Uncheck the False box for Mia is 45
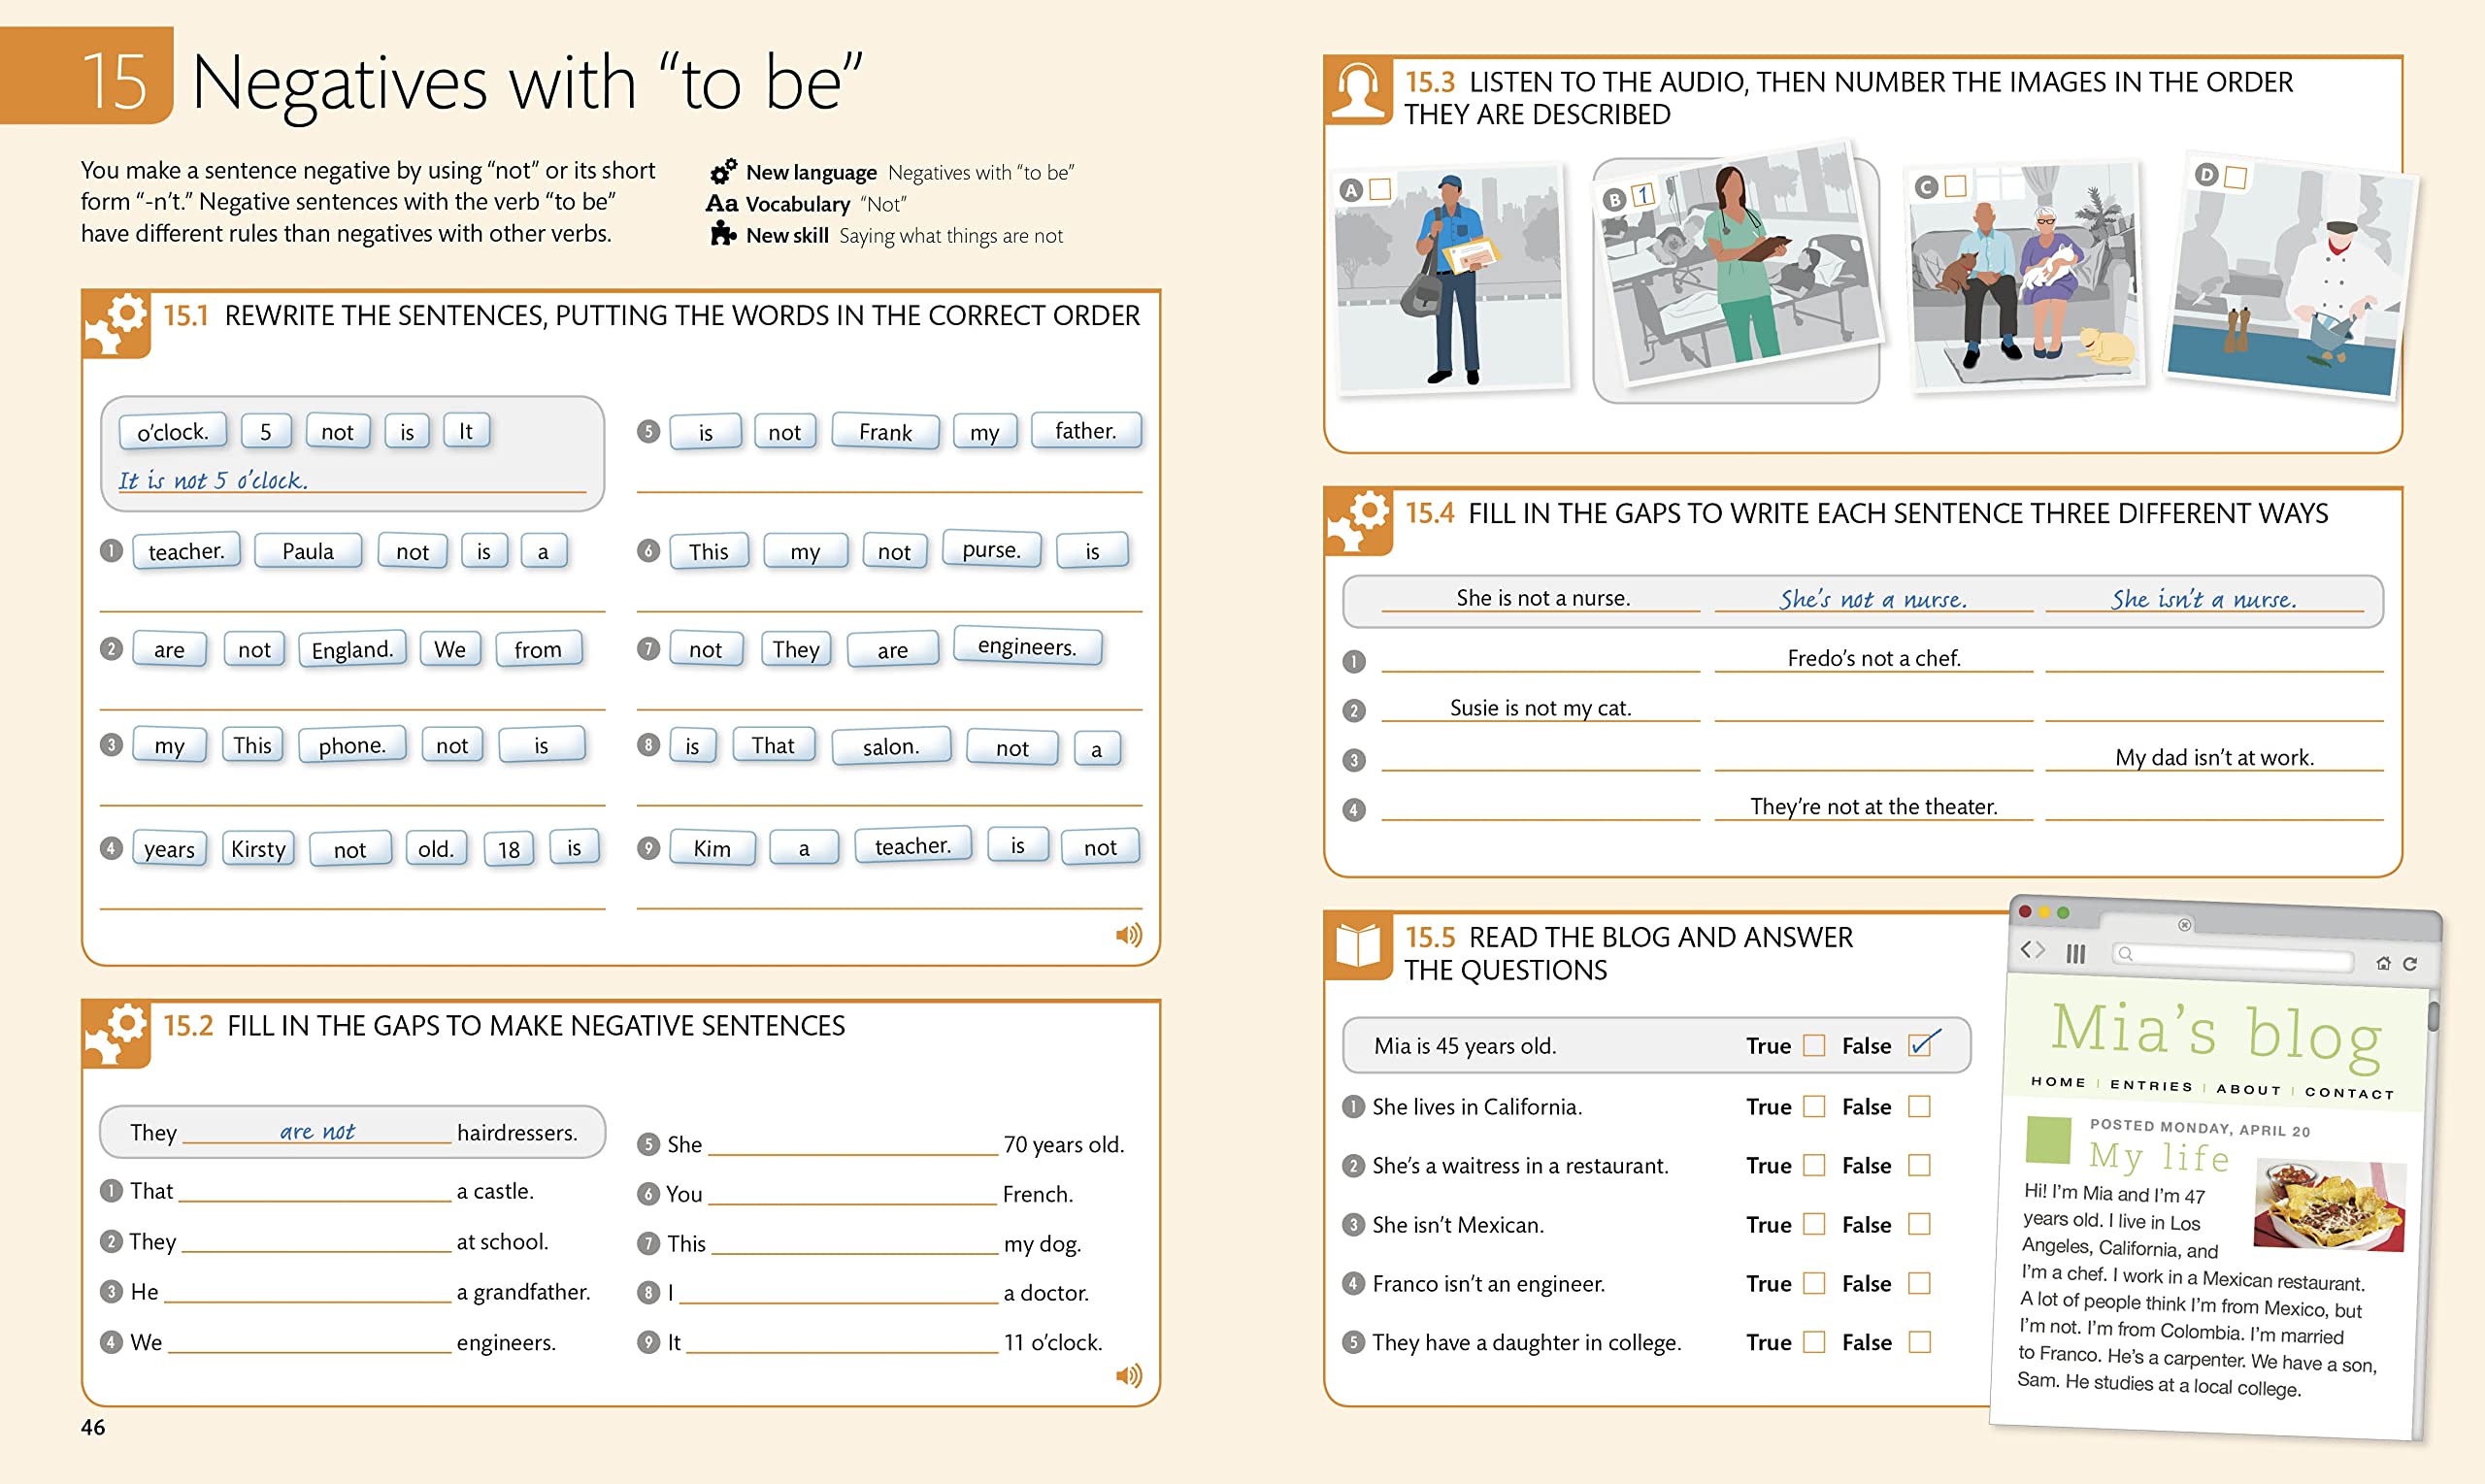2485x1484 pixels. point(1919,1045)
